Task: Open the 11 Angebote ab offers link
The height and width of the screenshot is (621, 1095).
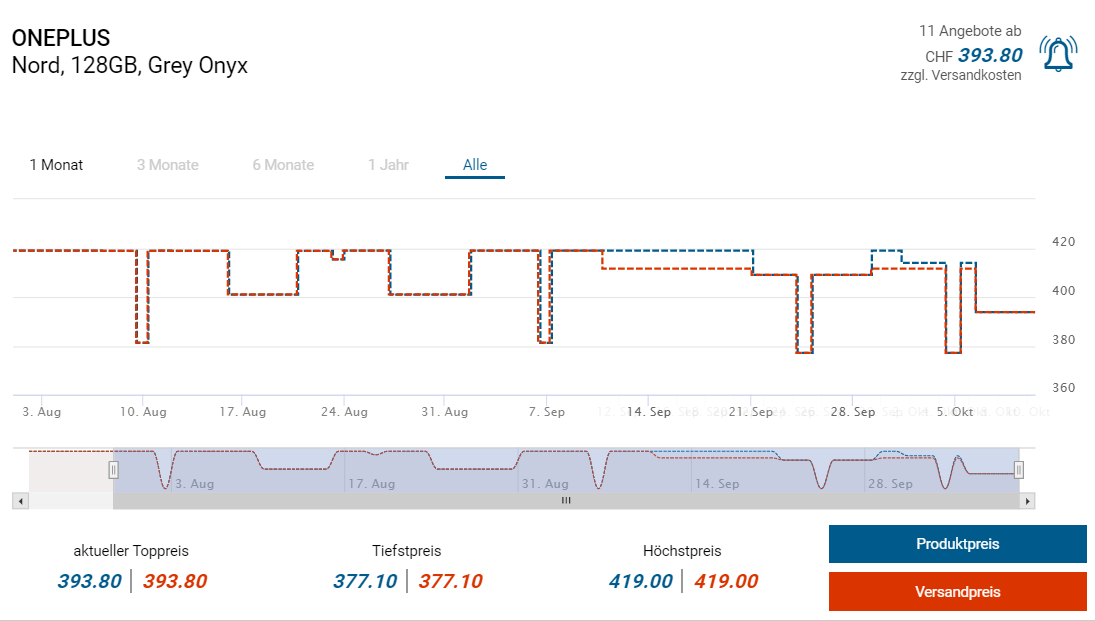Action: [970, 32]
